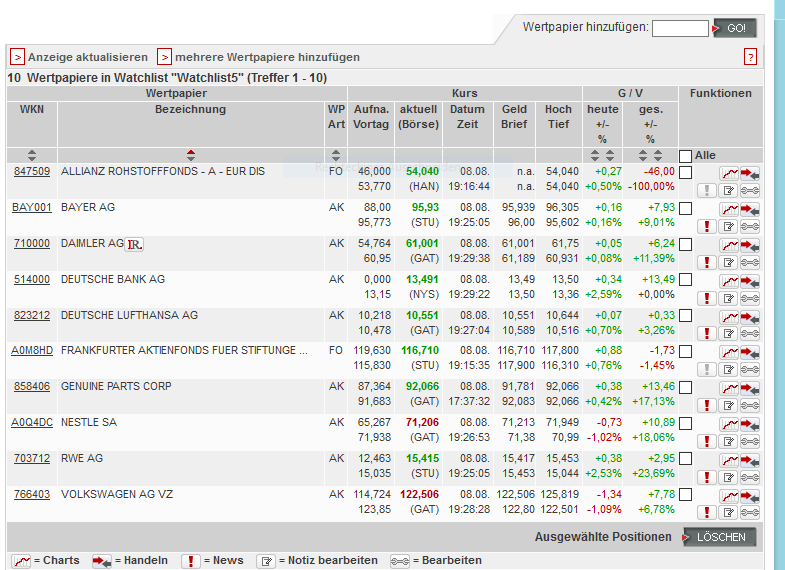Open WKN link BAY001
785x570 pixels.
click(x=32, y=207)
